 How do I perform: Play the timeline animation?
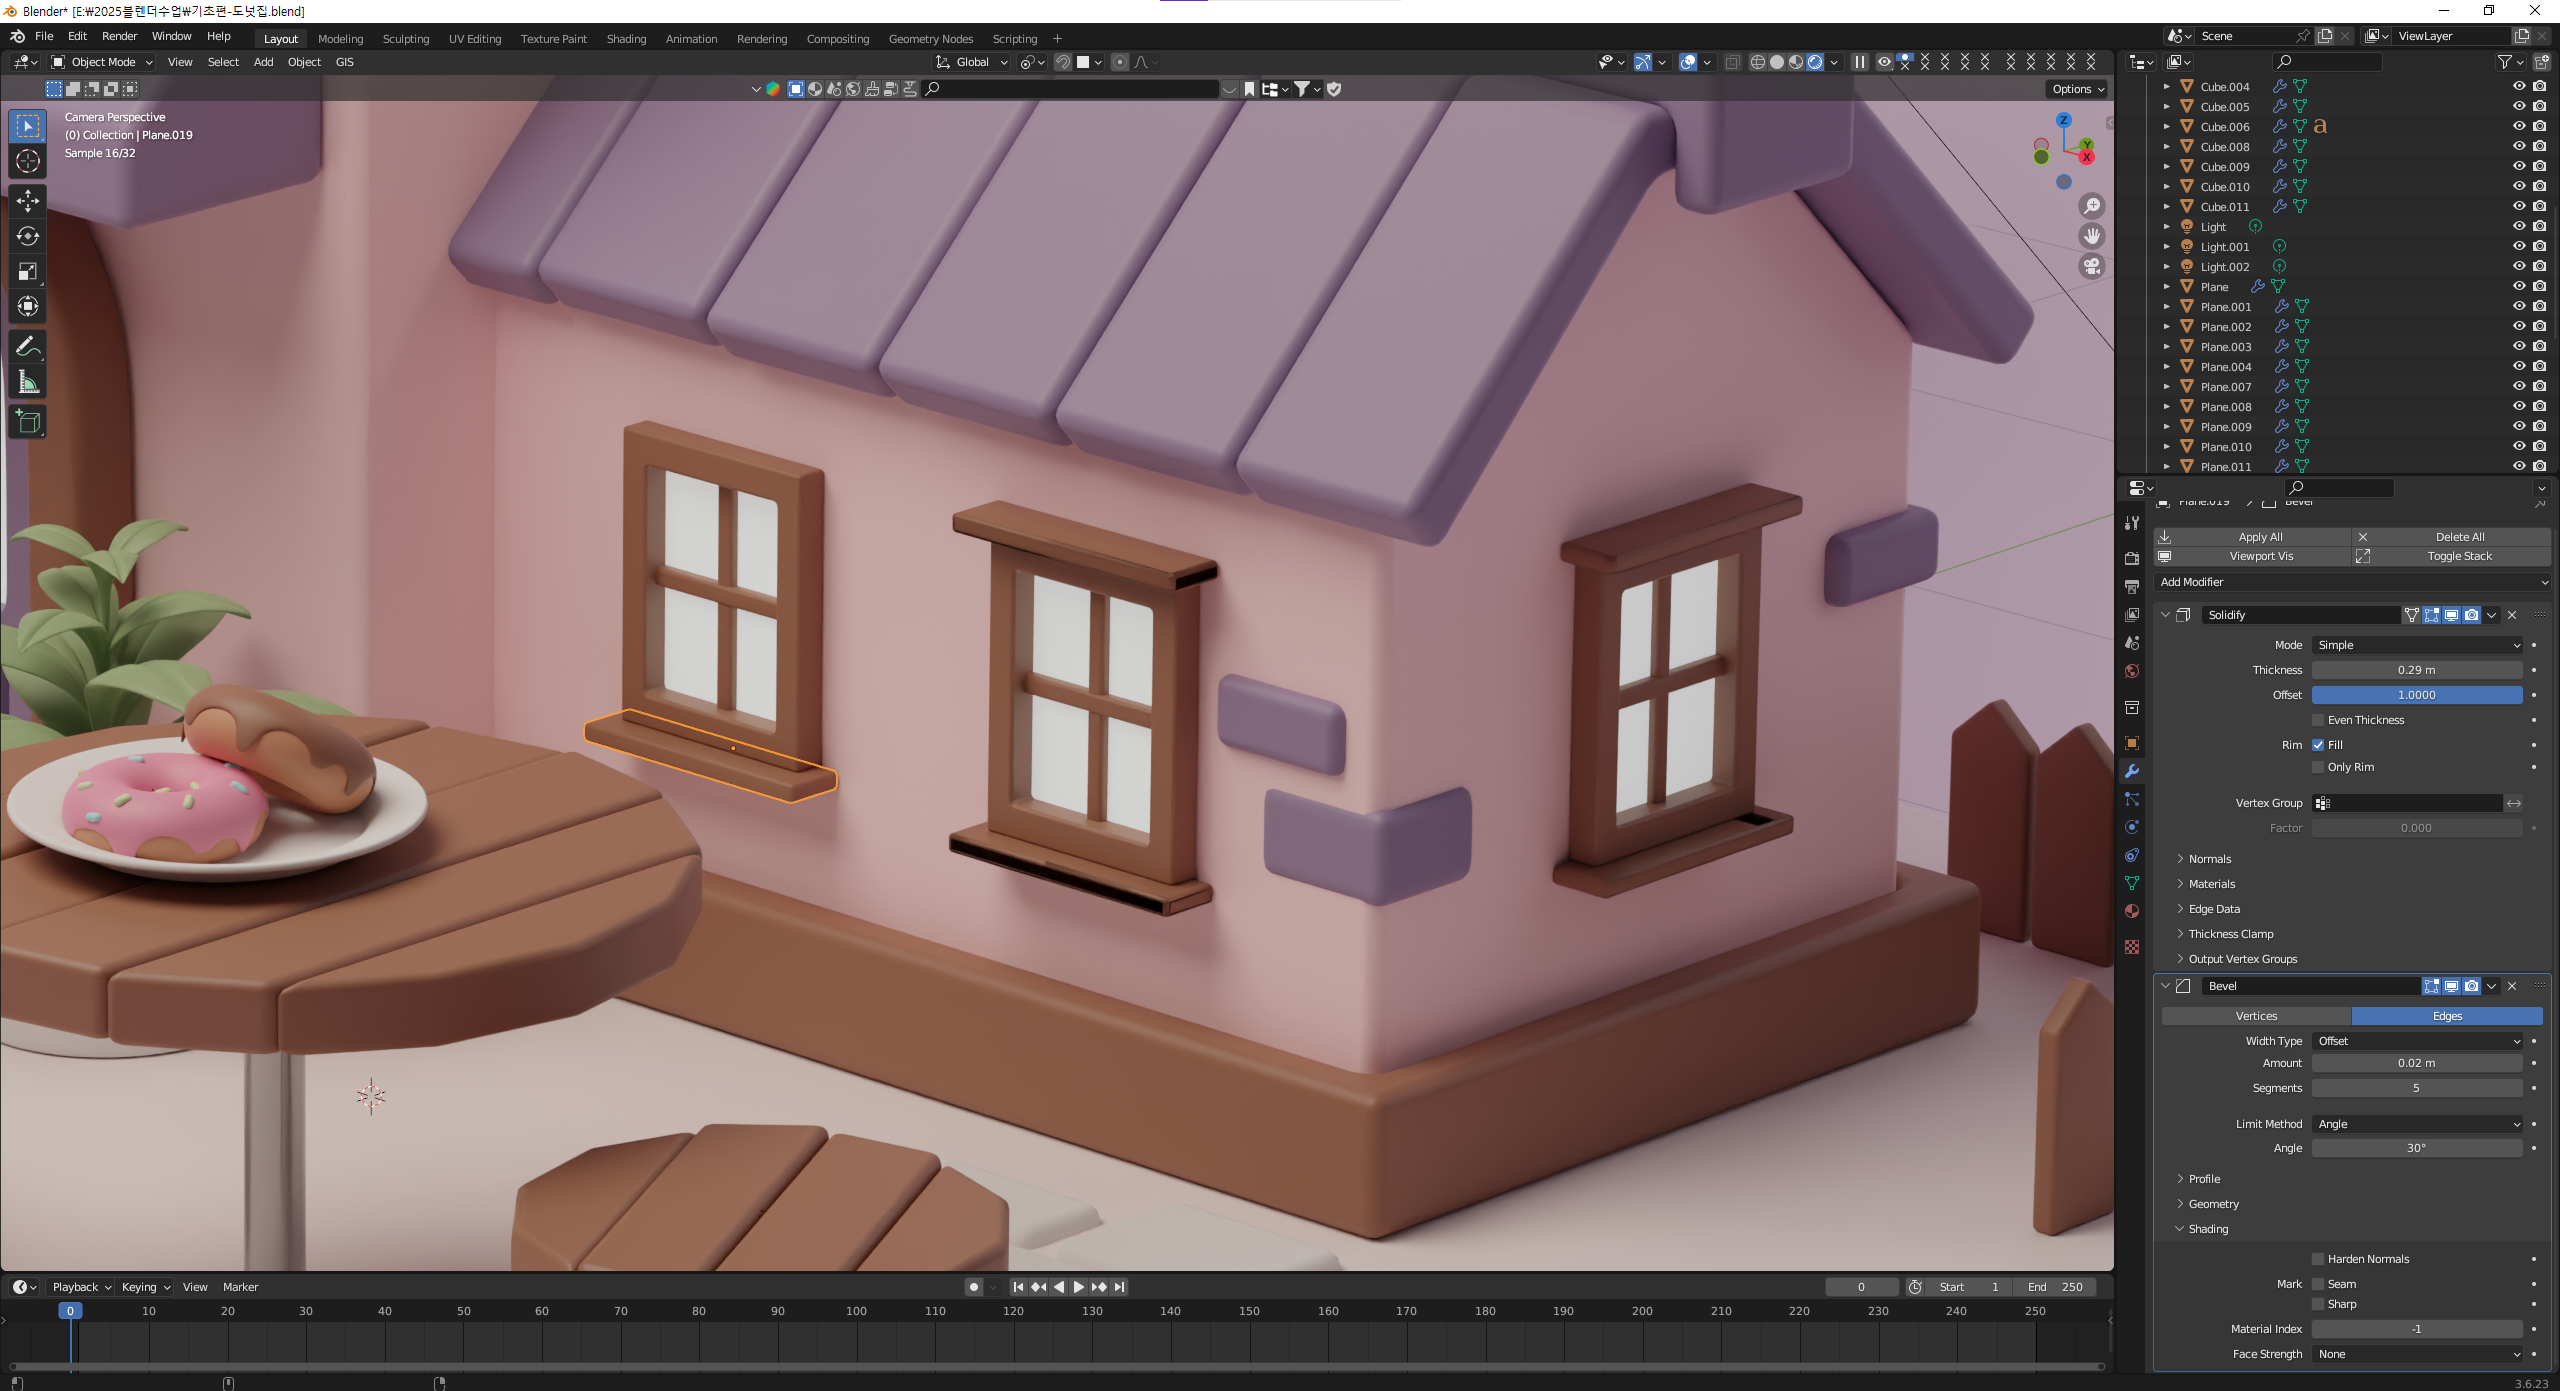1079,1287
